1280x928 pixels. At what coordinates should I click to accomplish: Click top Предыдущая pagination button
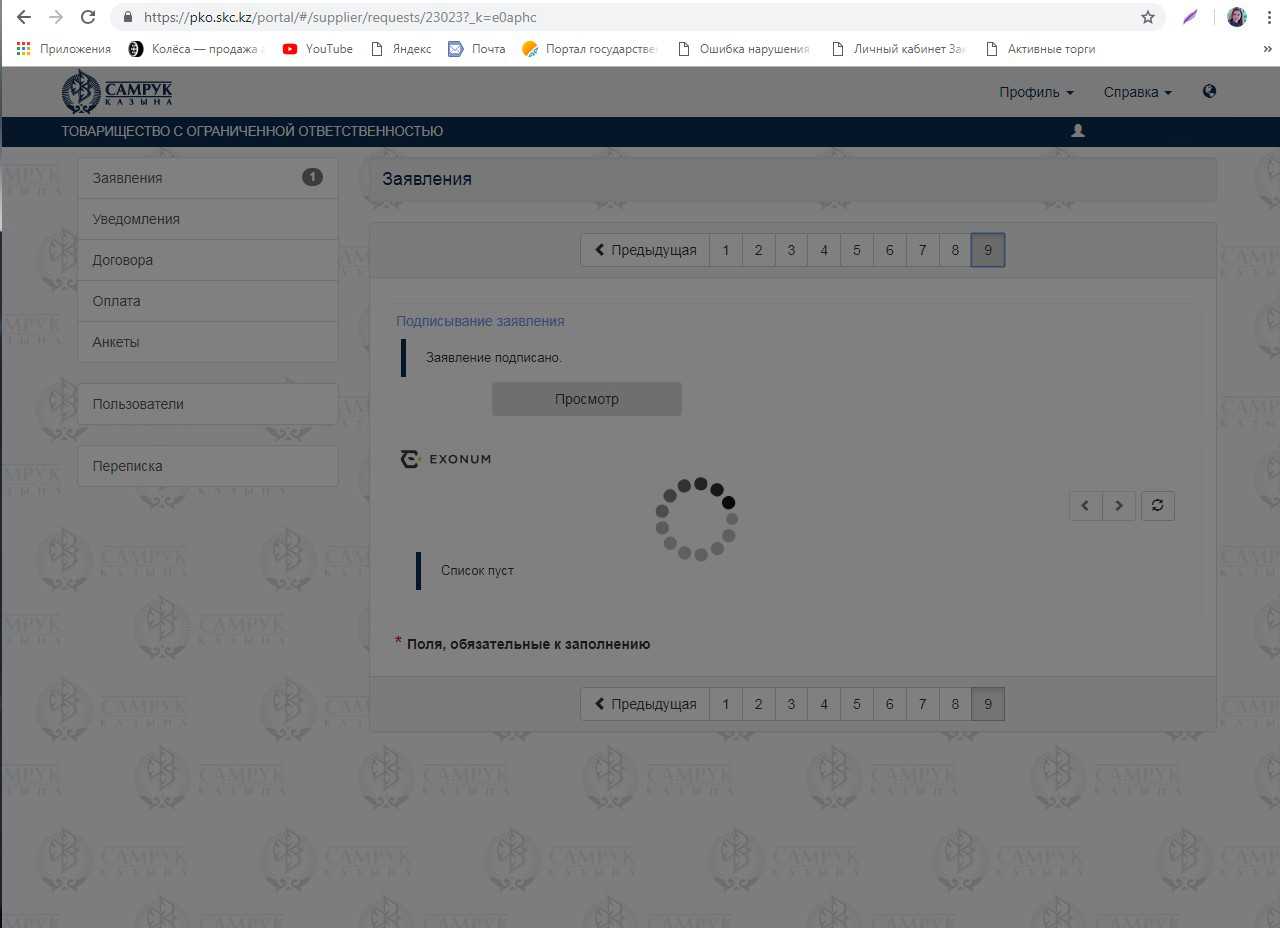click(645, 250)
